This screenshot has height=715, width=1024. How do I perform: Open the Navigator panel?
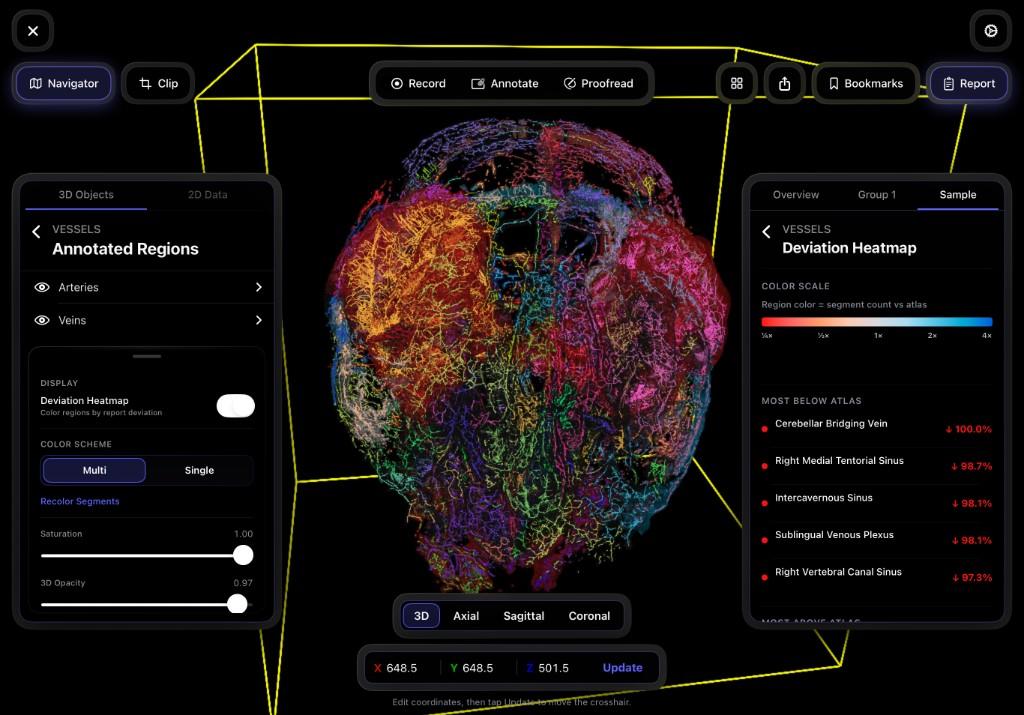[x=63, y=84]
